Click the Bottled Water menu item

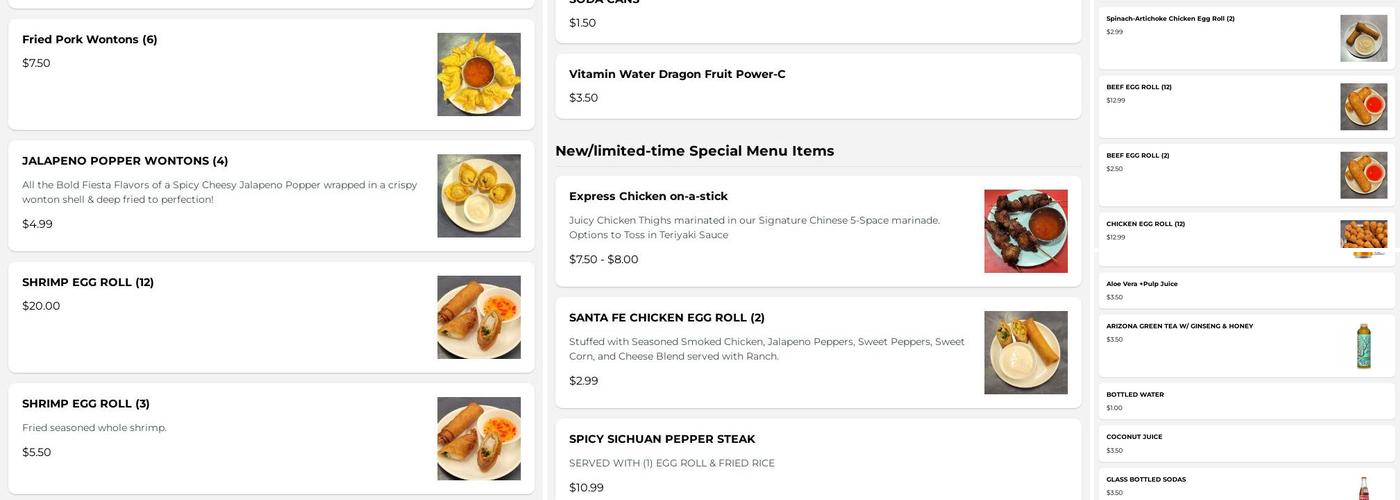(1135, 395)
